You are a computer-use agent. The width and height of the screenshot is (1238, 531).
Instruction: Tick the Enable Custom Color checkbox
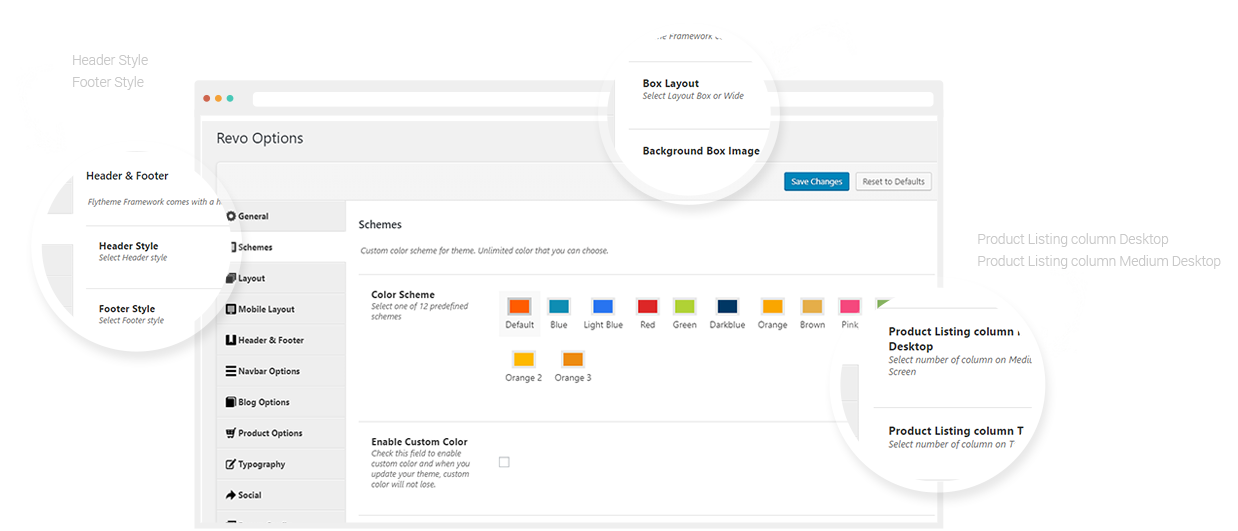pyautogui.click(x=504, y=462)
